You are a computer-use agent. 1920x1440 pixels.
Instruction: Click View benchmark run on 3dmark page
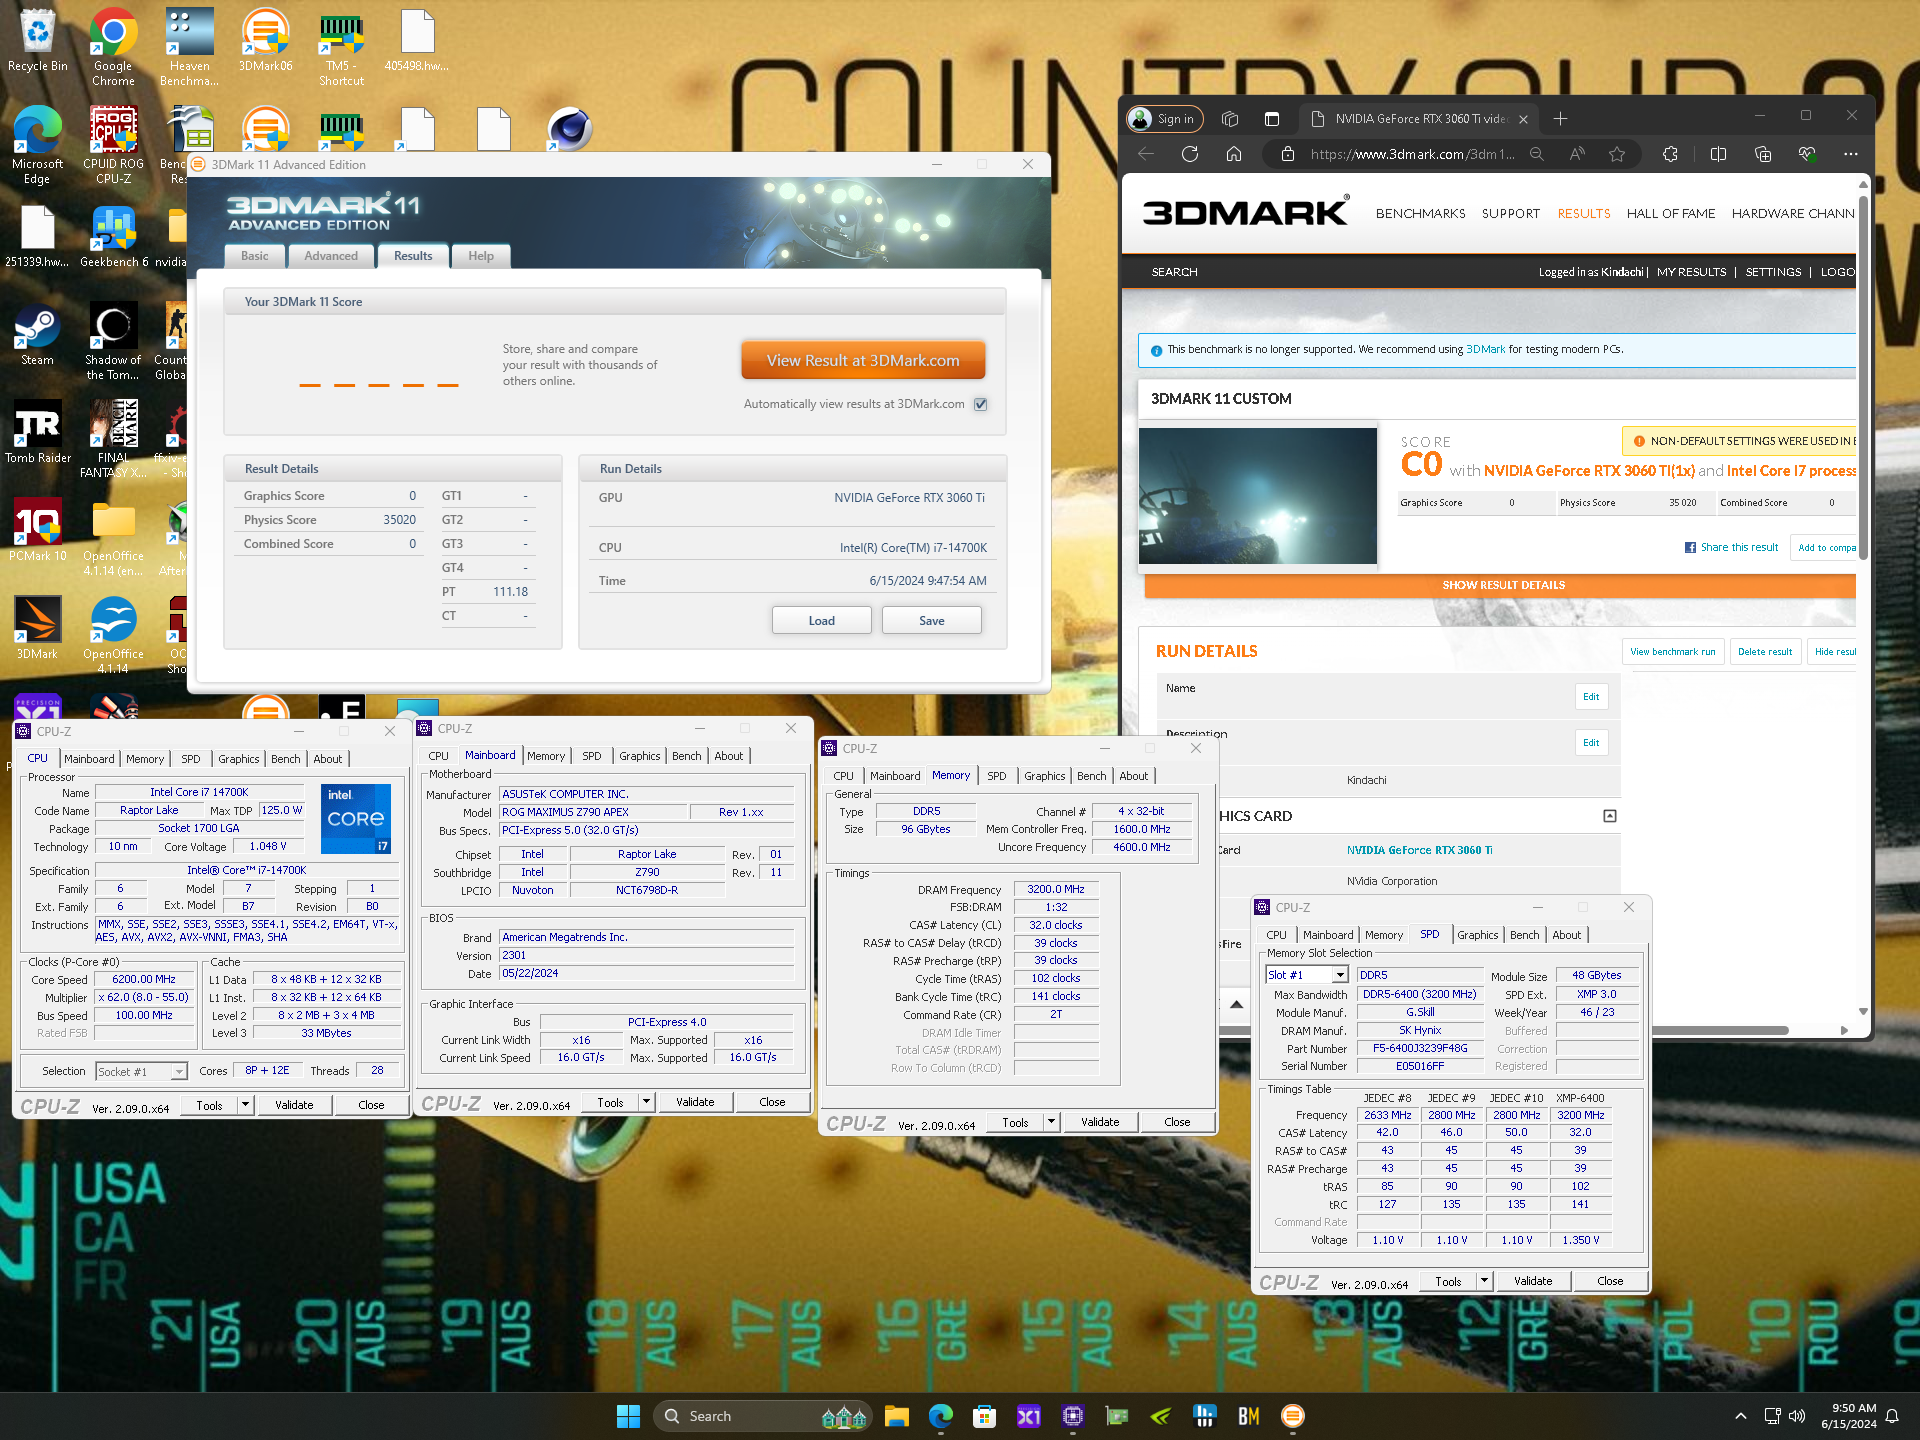(1672, 652)
